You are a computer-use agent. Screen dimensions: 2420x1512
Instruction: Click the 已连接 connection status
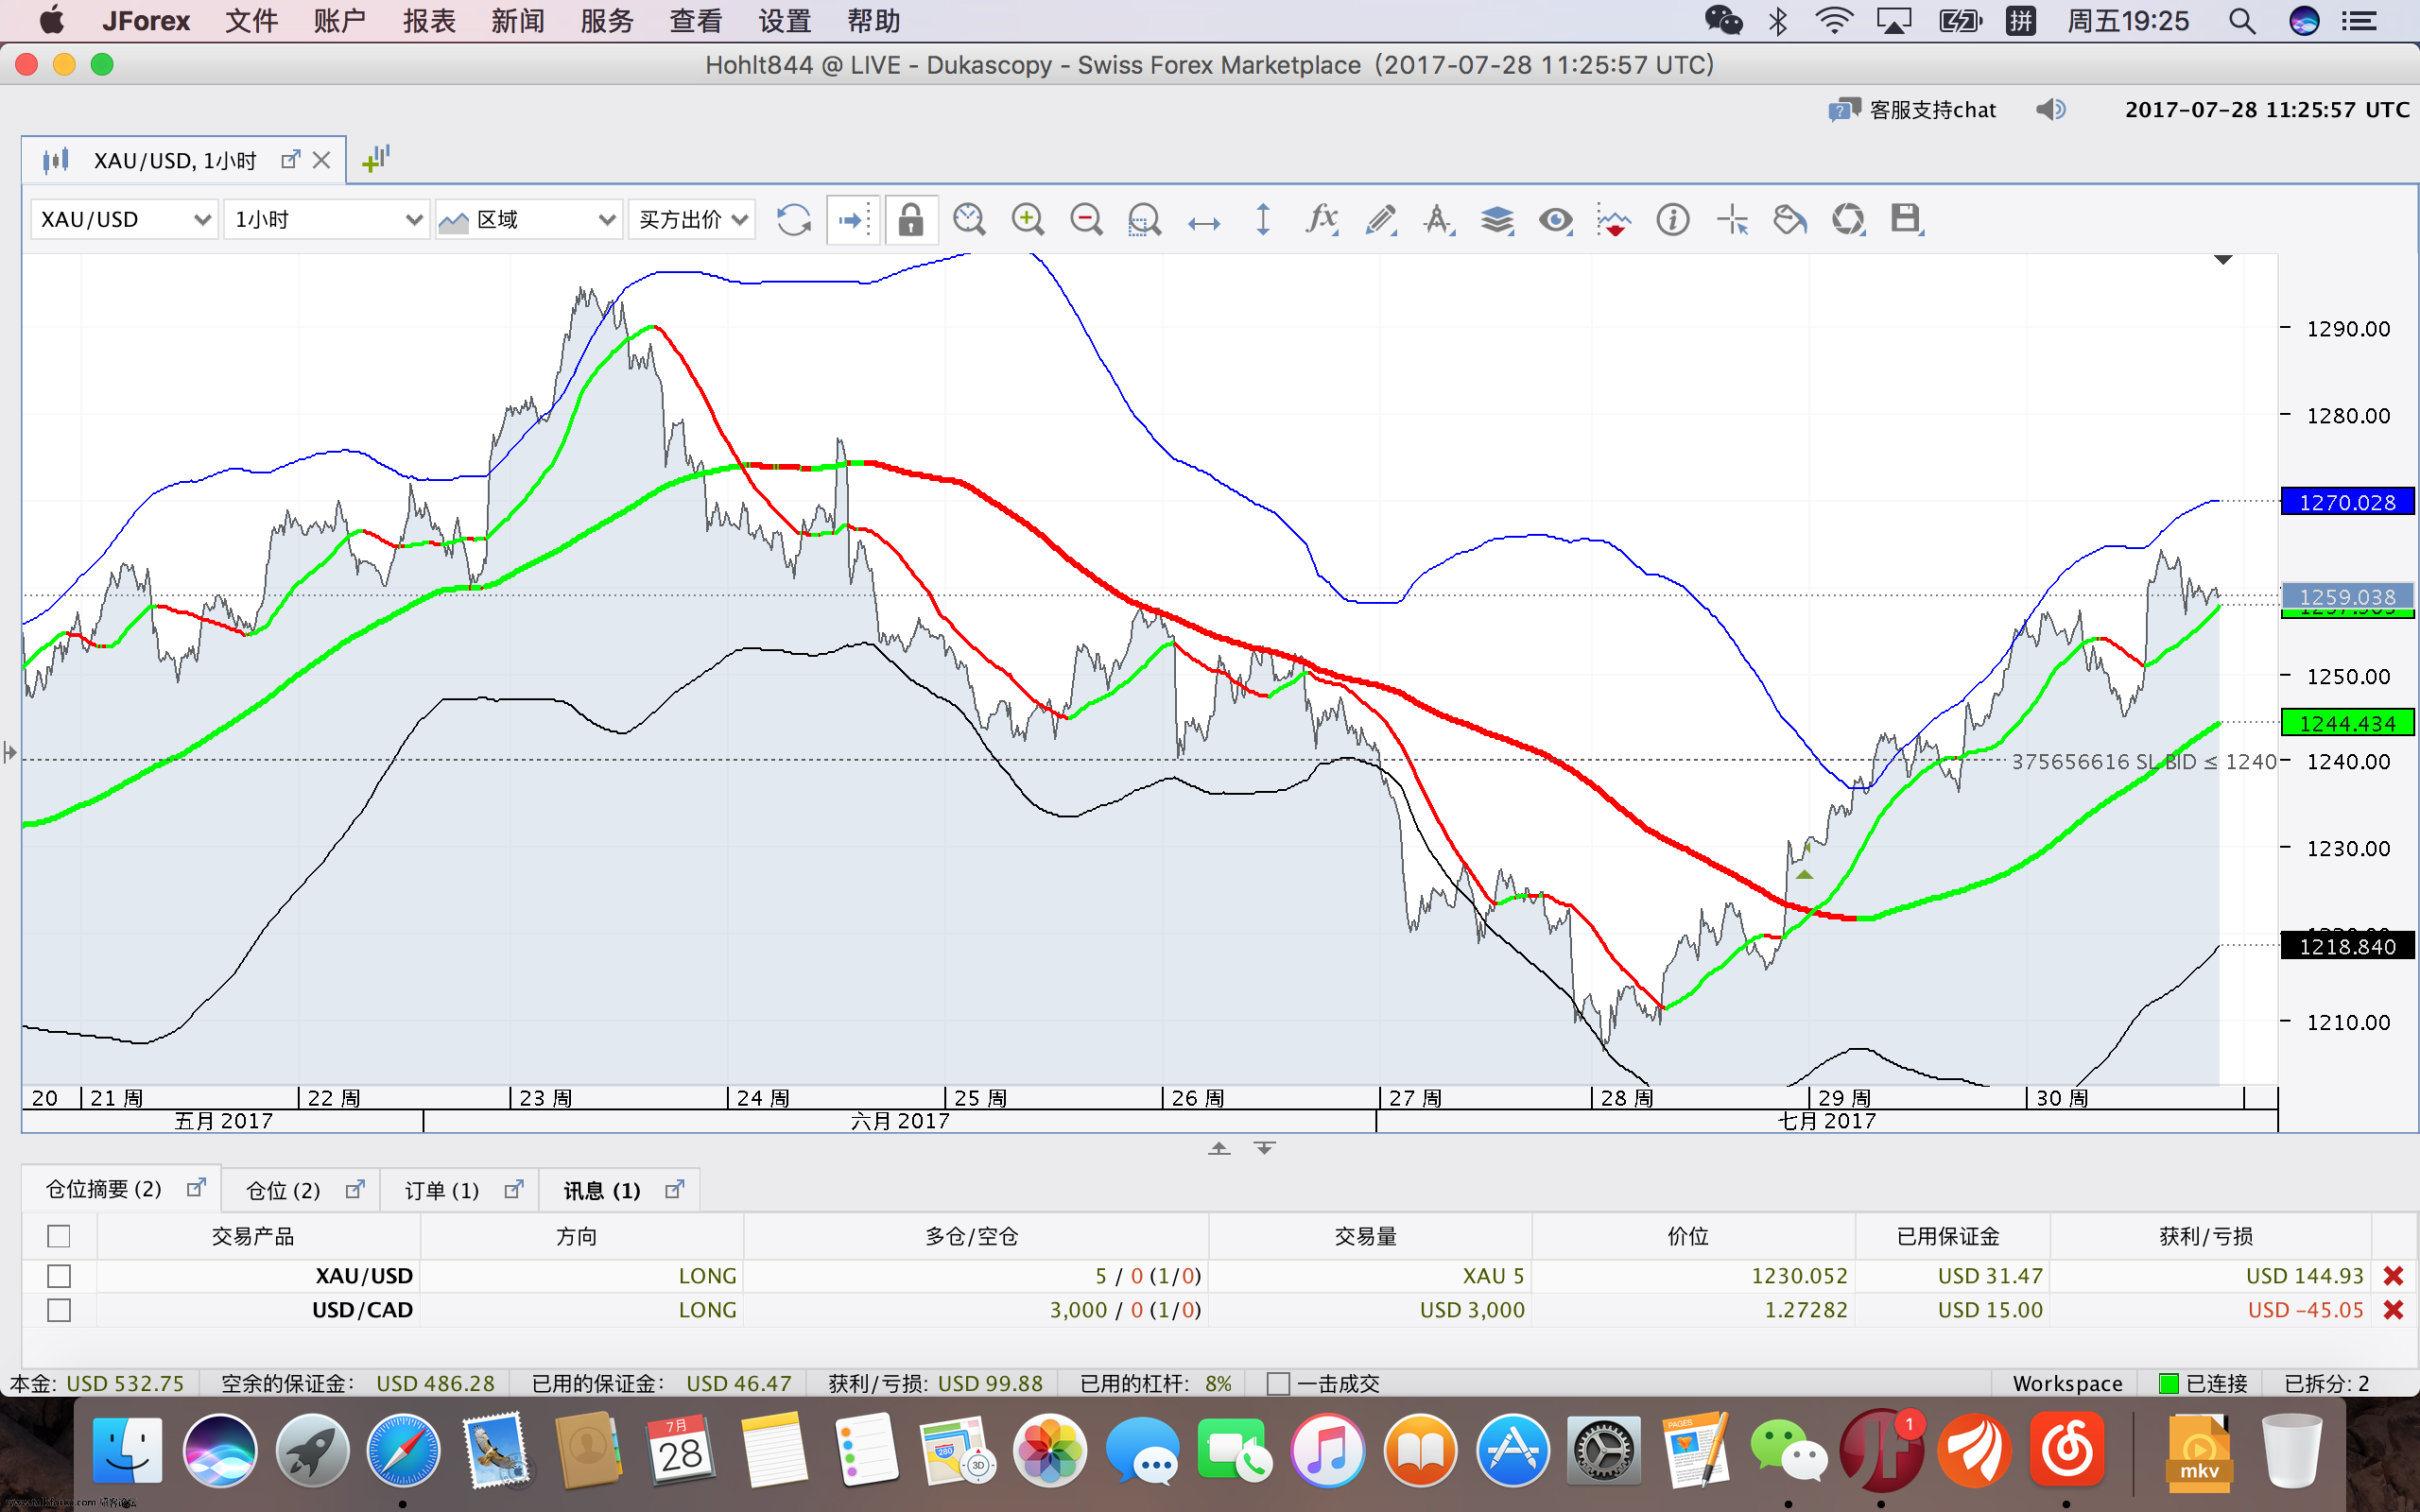point(2204,1384)
